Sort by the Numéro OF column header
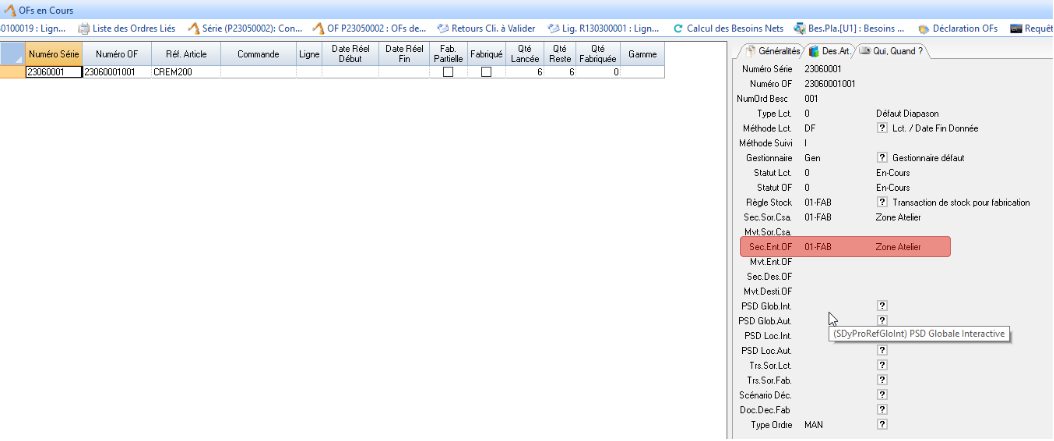 115,54
